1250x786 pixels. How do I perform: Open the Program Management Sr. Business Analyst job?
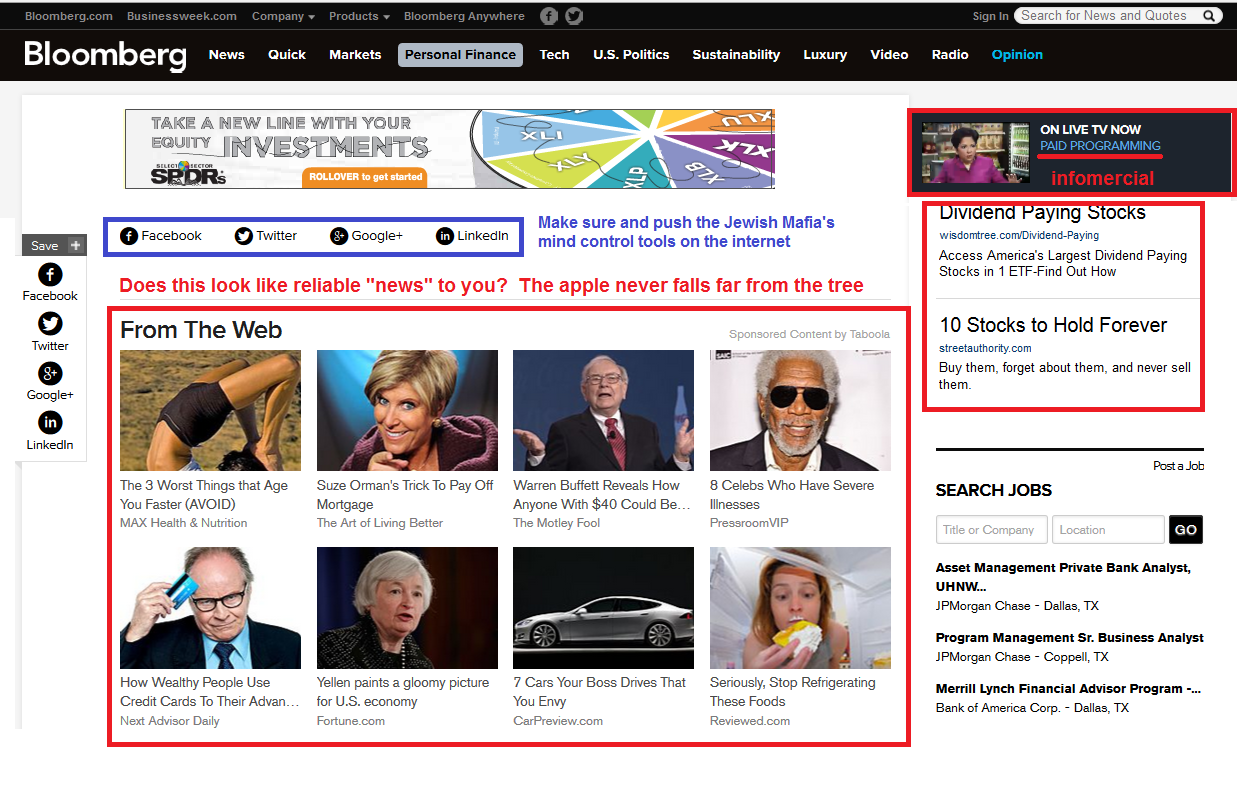point(1070,637)
